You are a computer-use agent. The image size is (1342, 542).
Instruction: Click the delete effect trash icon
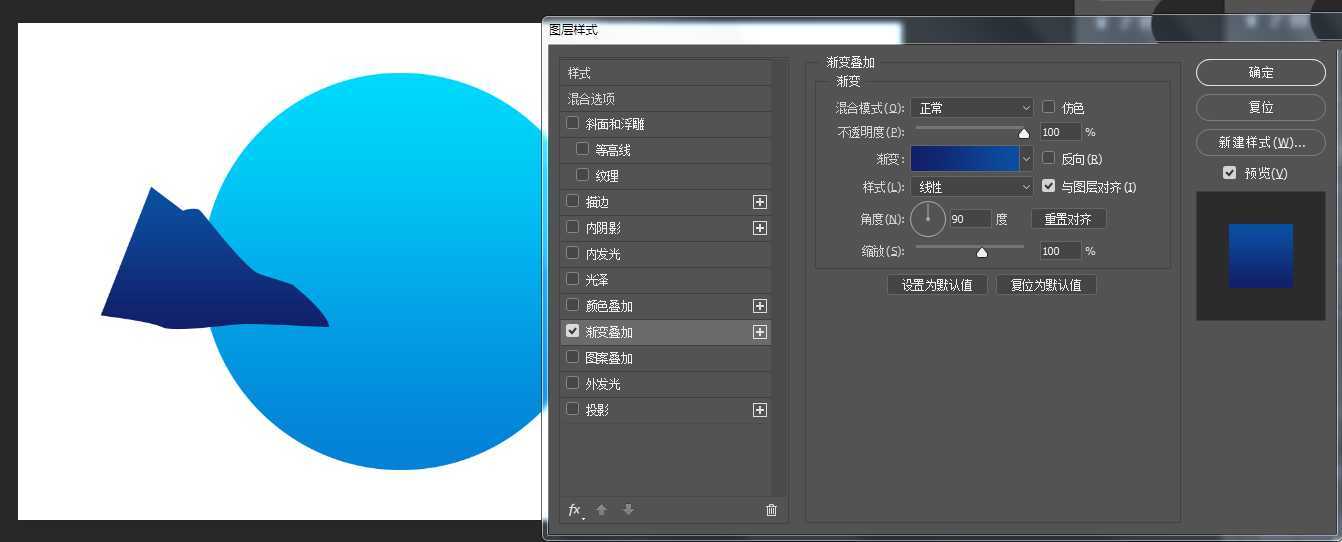(x=771, y=510)
